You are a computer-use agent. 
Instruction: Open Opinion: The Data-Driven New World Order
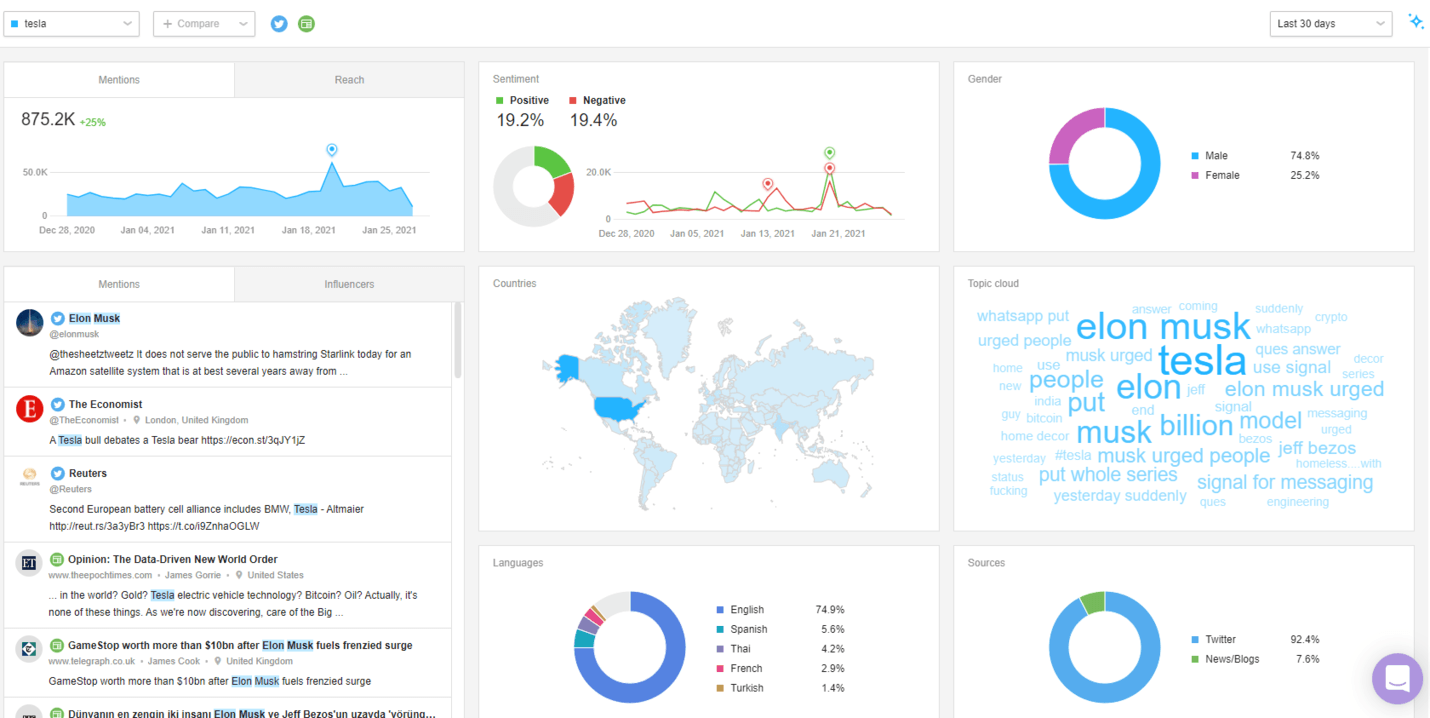tap(173, 559)
